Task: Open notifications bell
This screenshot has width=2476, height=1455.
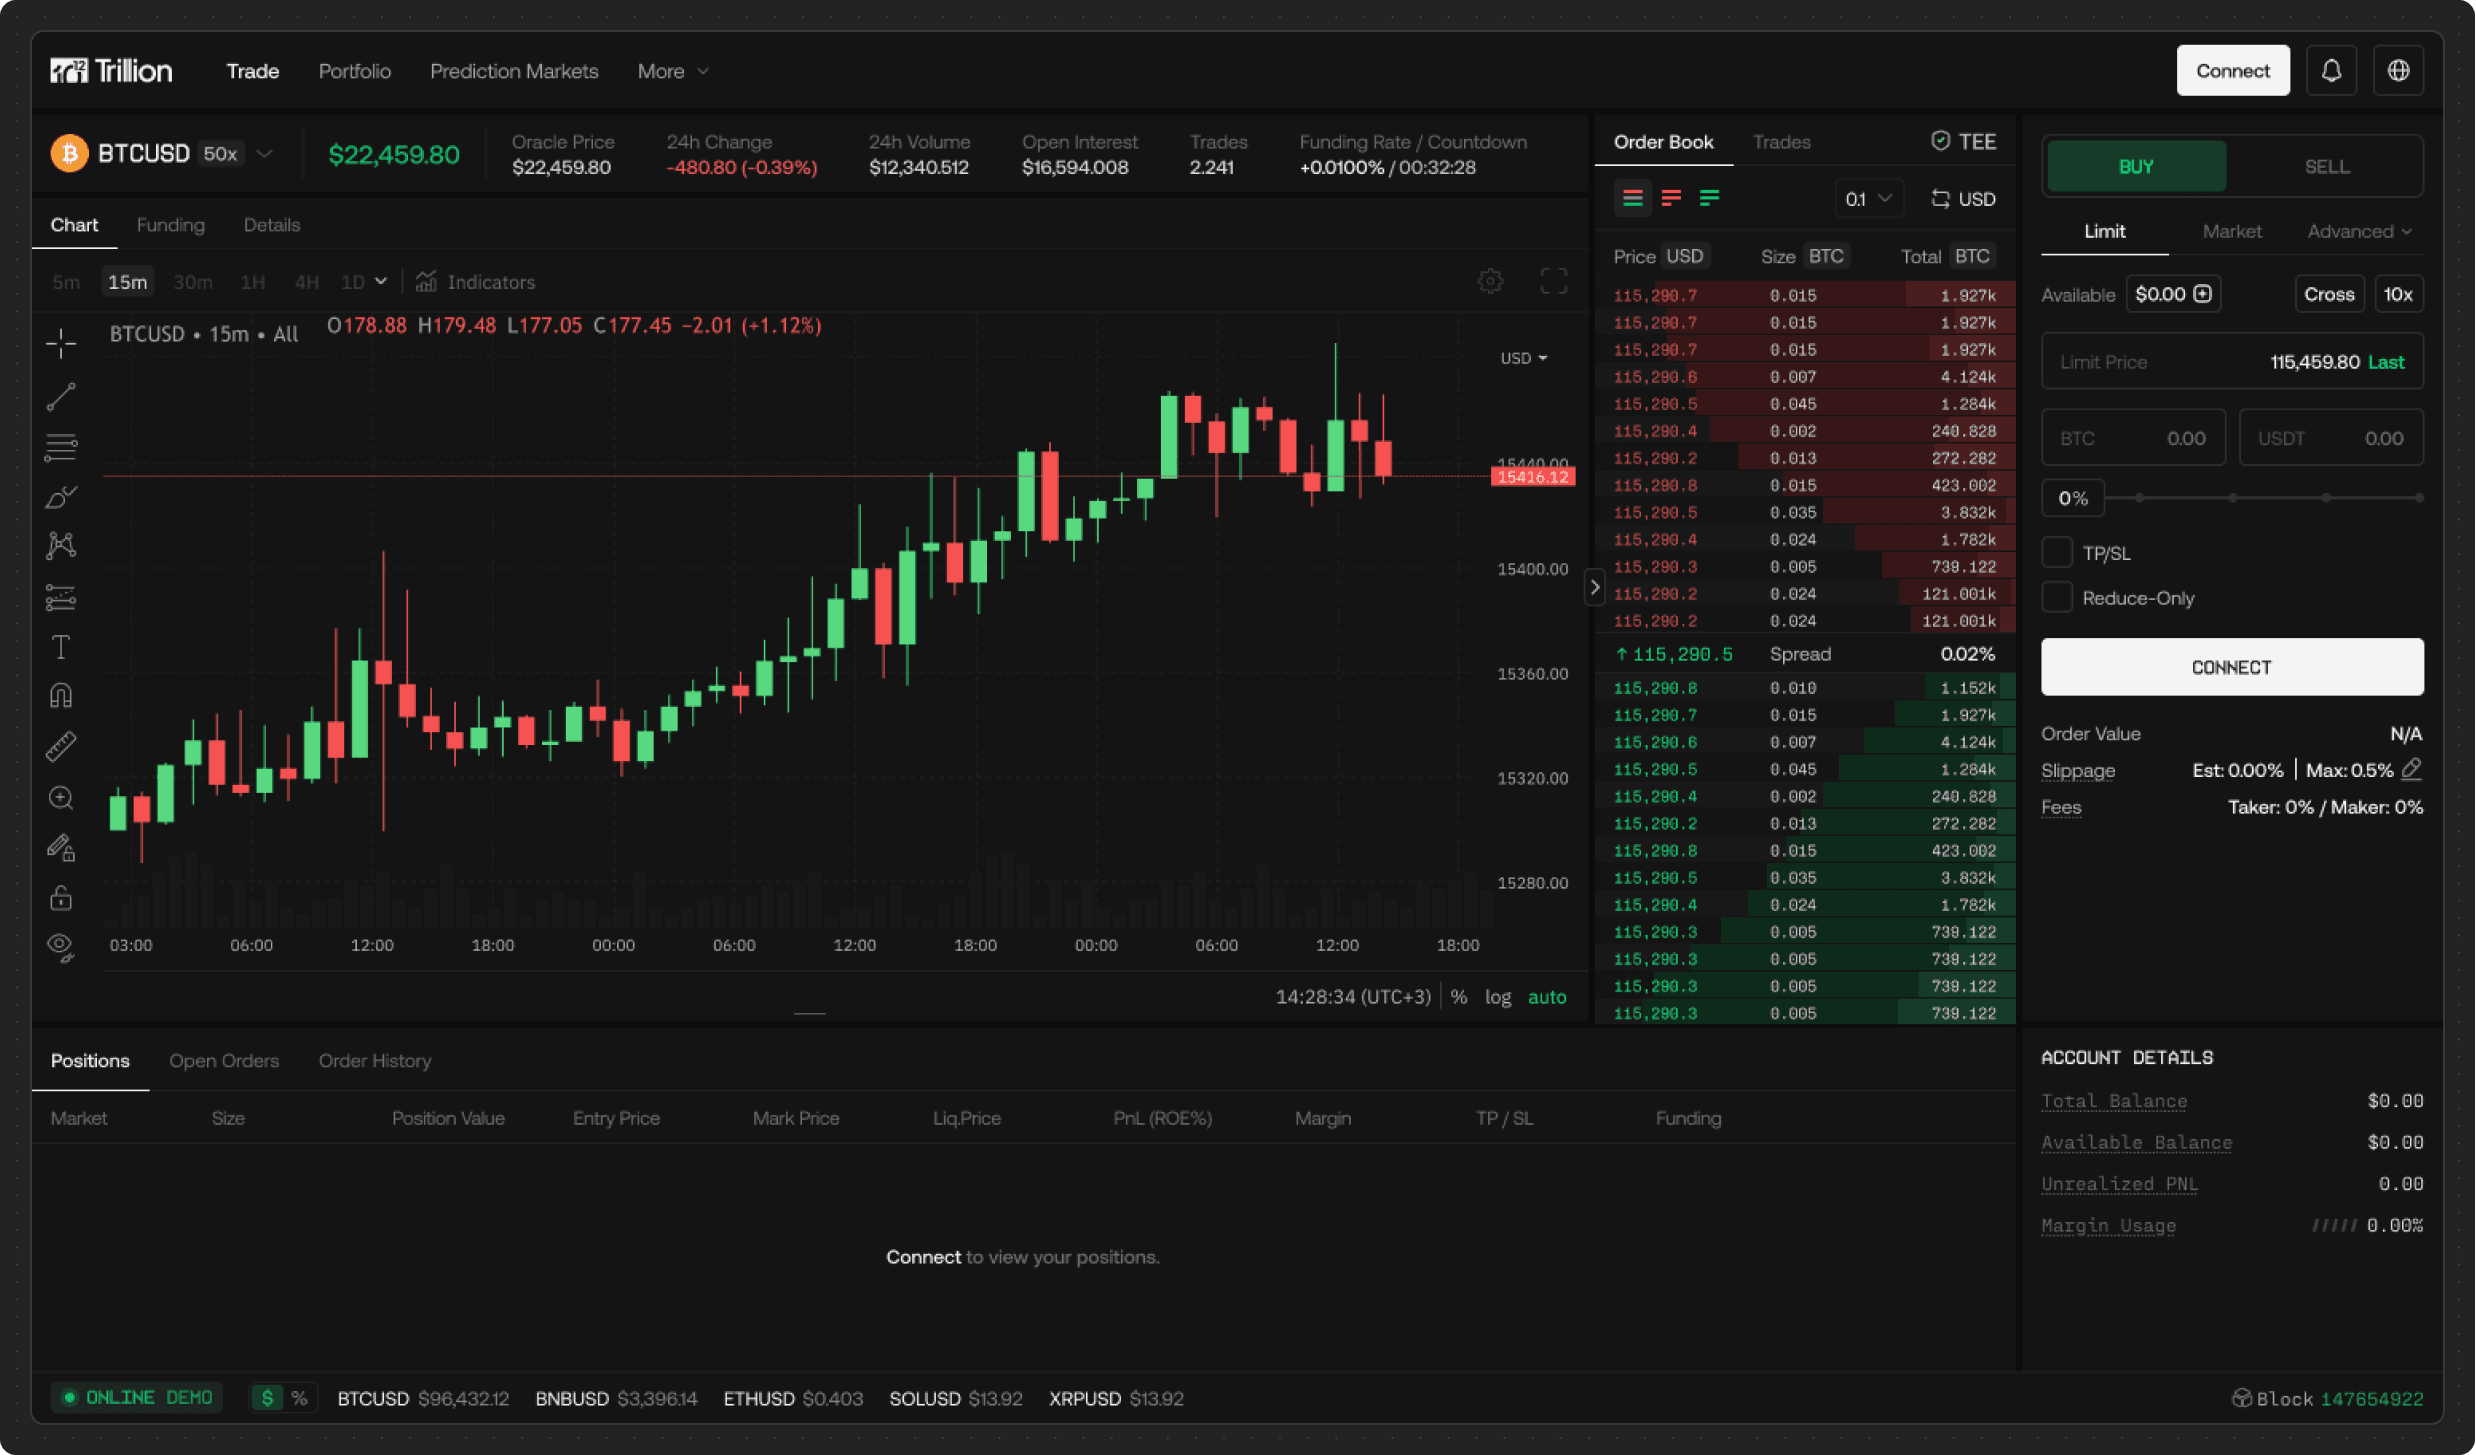Action: 2331,71
